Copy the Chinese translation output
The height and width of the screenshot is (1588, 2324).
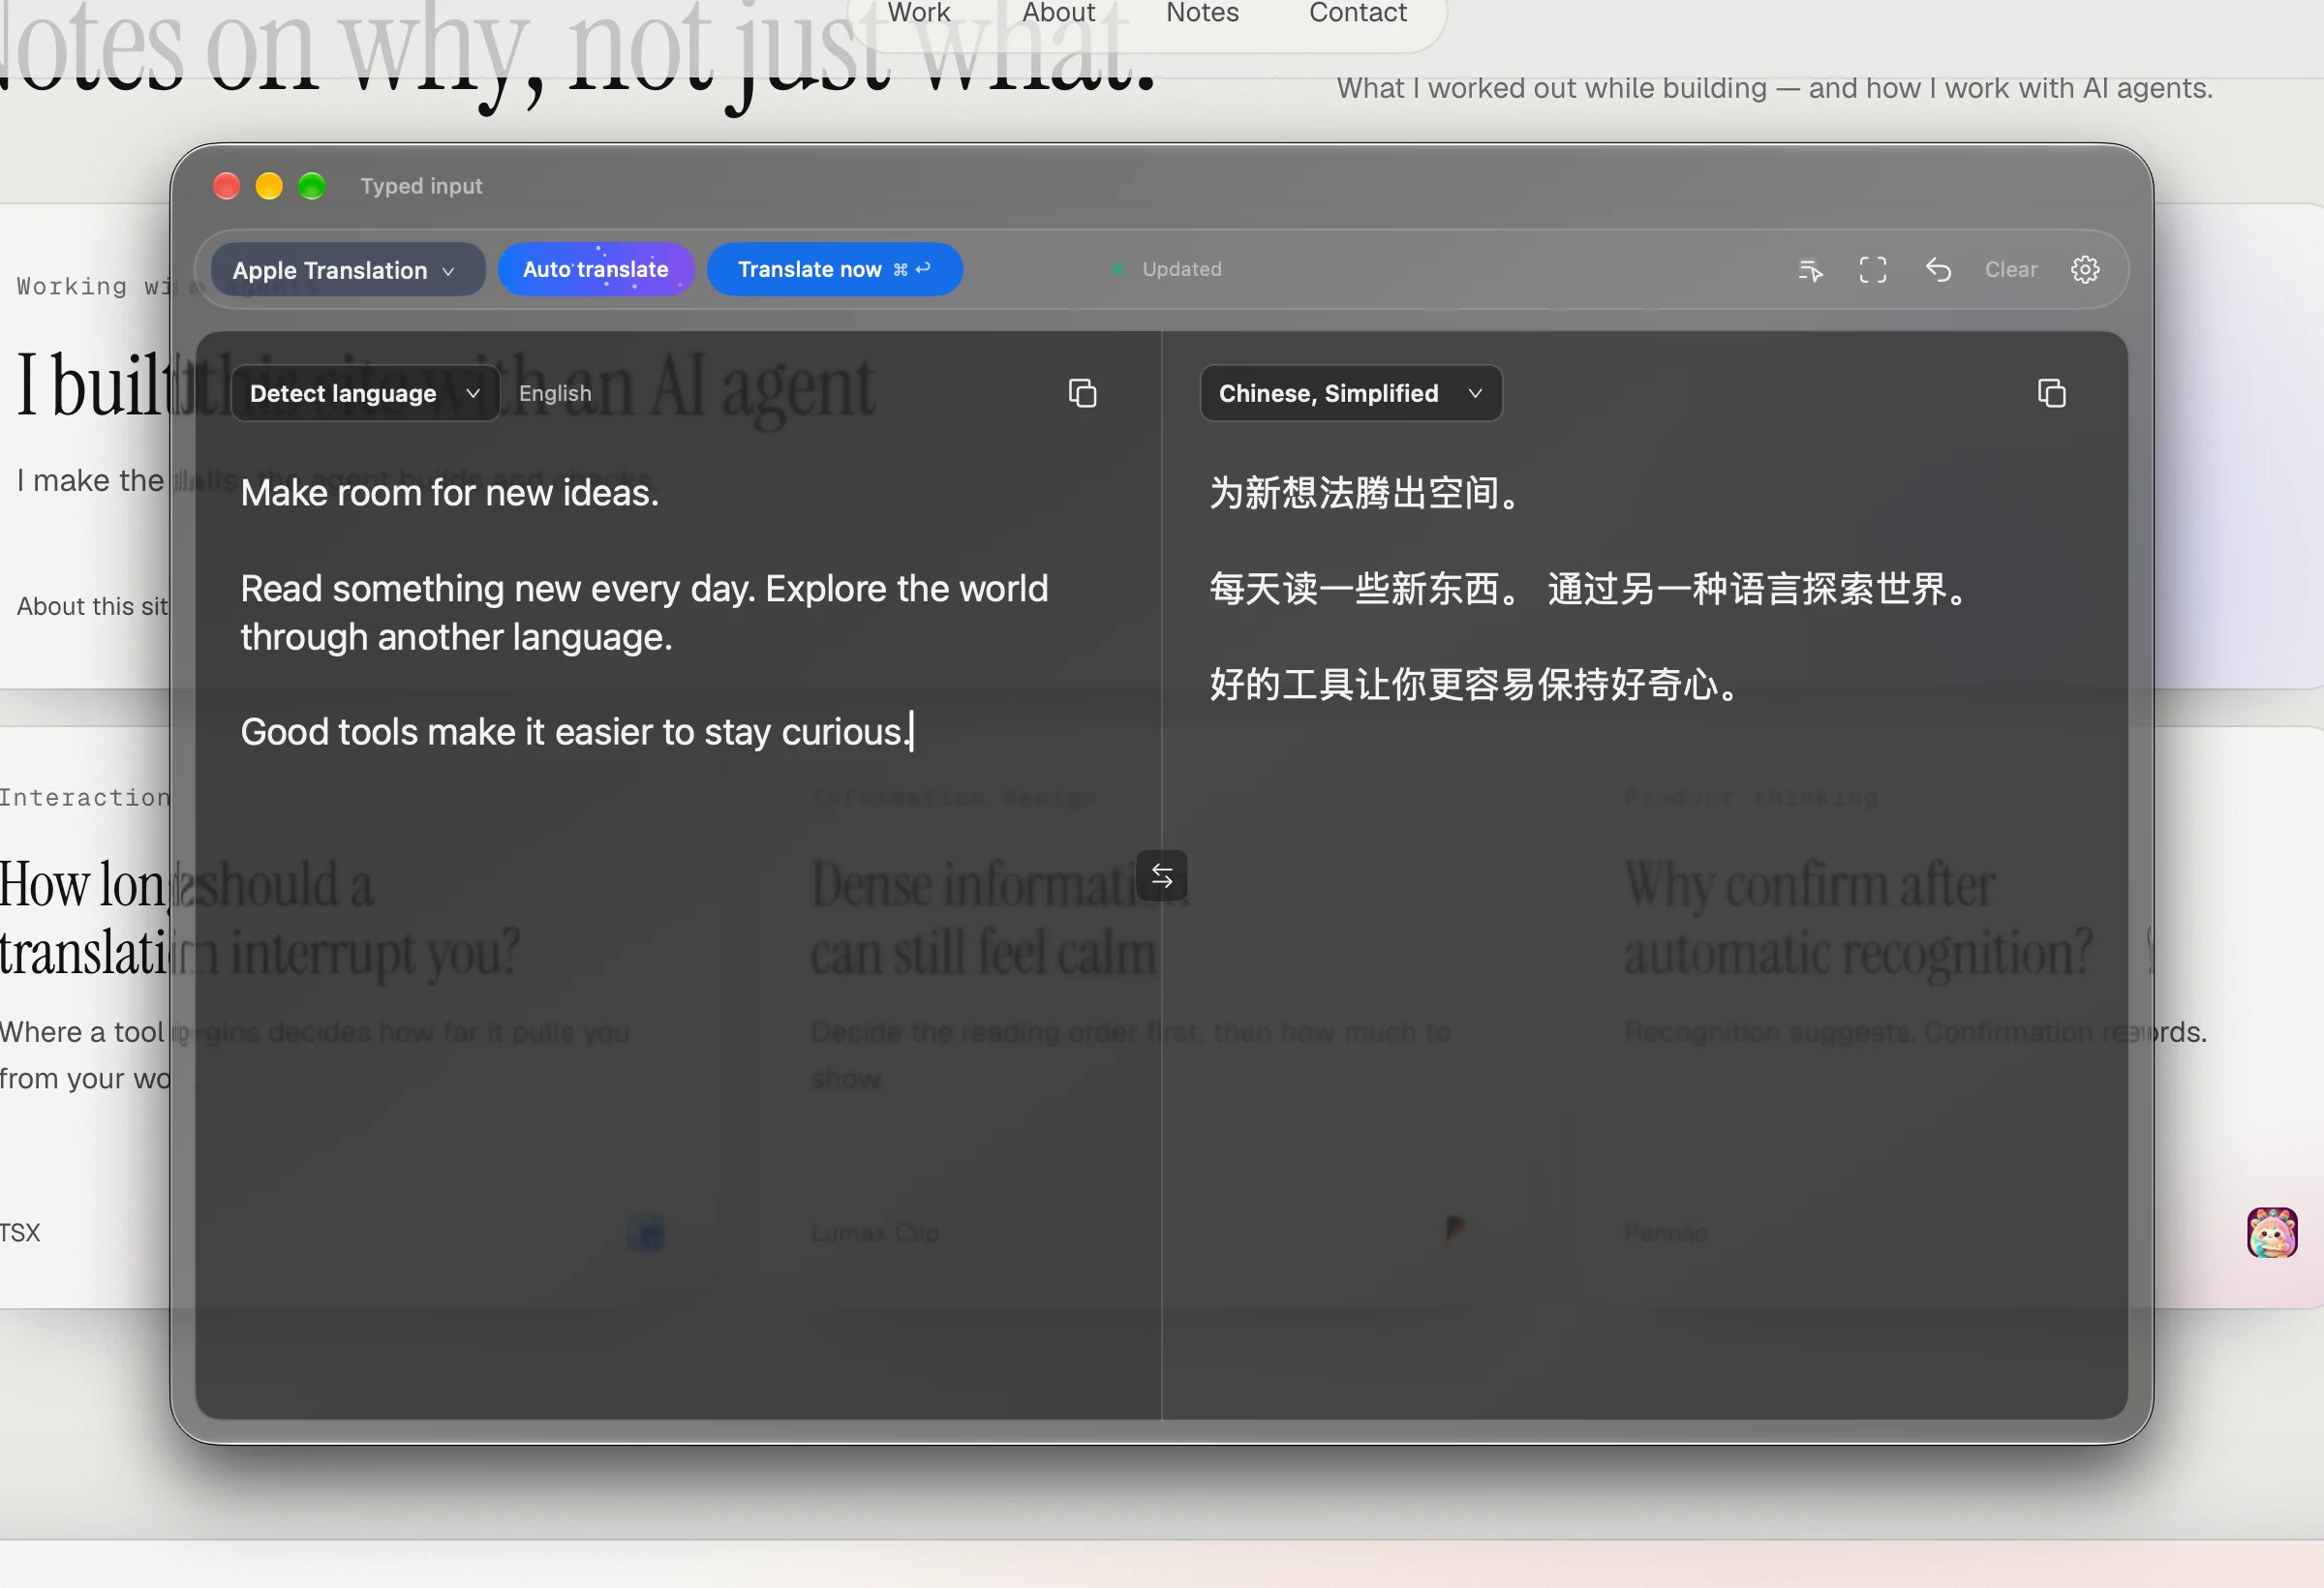click(2051, 393)
